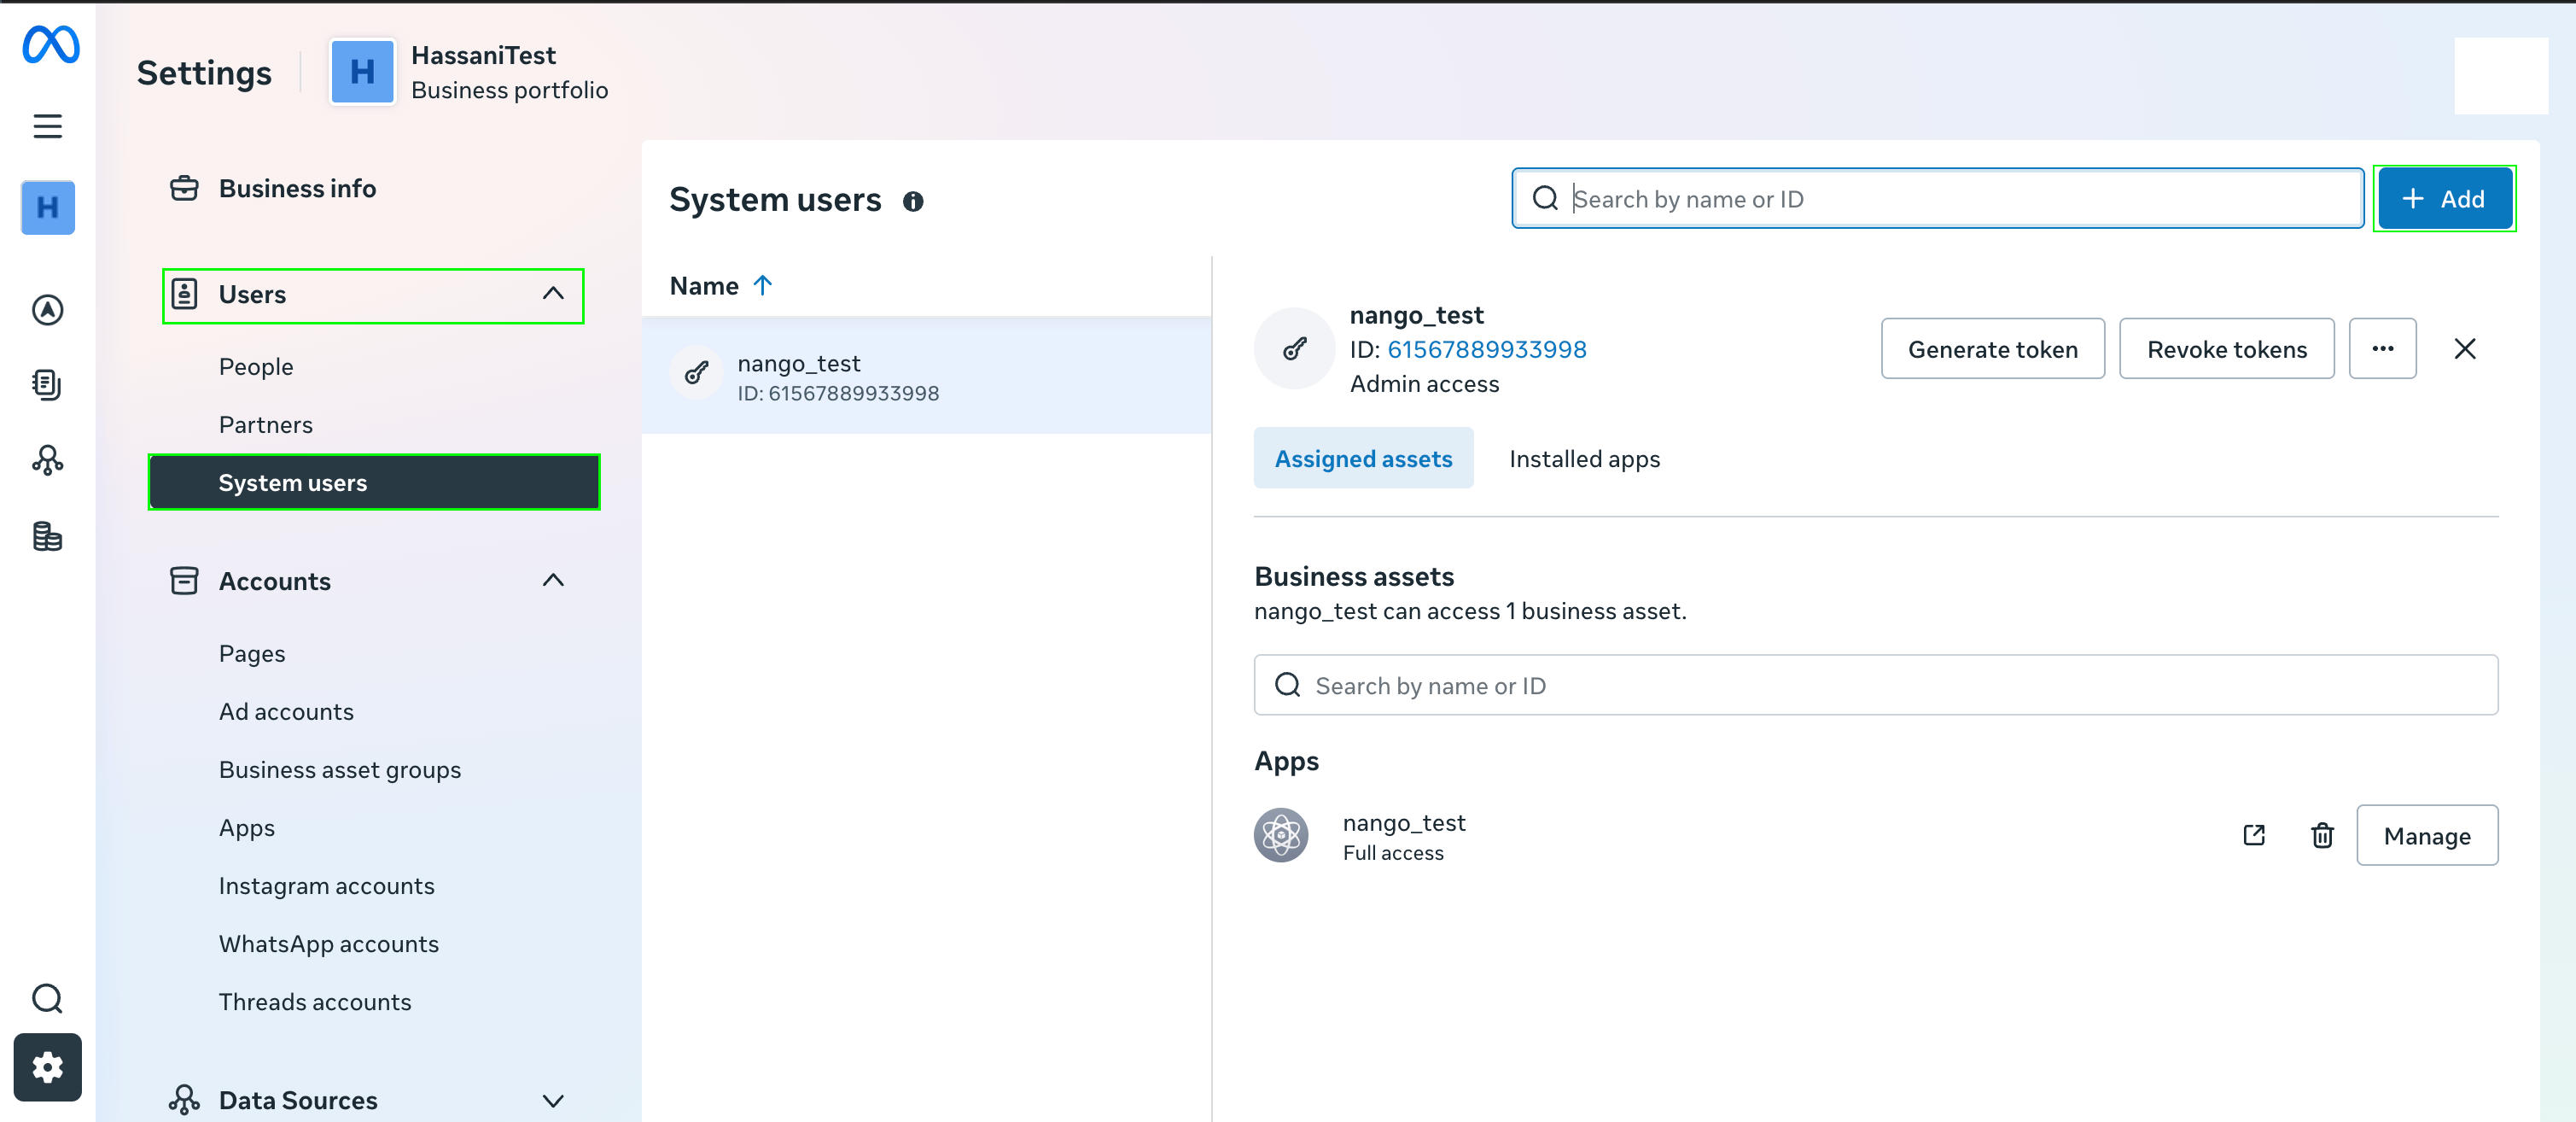Click the key avatar in nango_test details
This screenshot has width=2576, height=1122.
[x=1294, y=348]
